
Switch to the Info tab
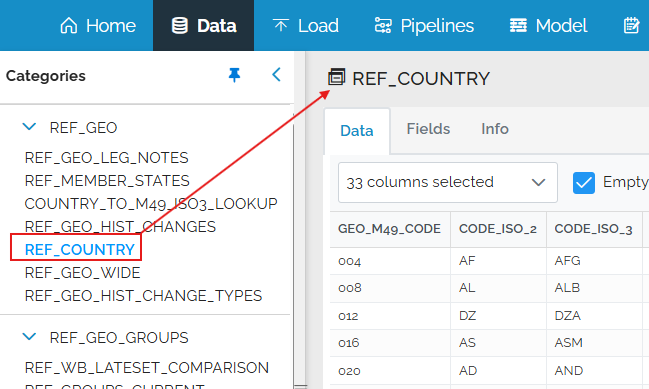[x=495, y=129]
